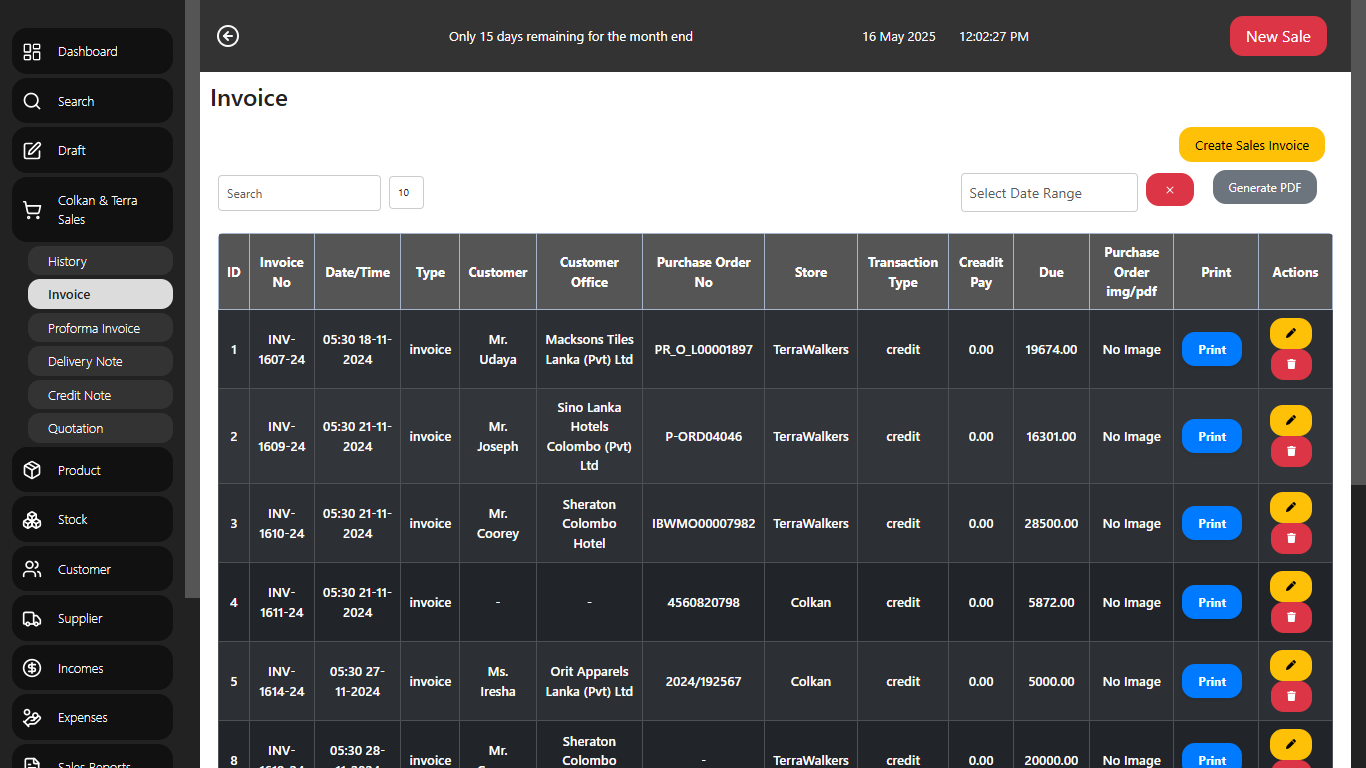The height and width of the screenshot is (768, 1366).
Task: Edit invoice INV-1610-24 with pencil icon
Action: [x=1290, y=507]
